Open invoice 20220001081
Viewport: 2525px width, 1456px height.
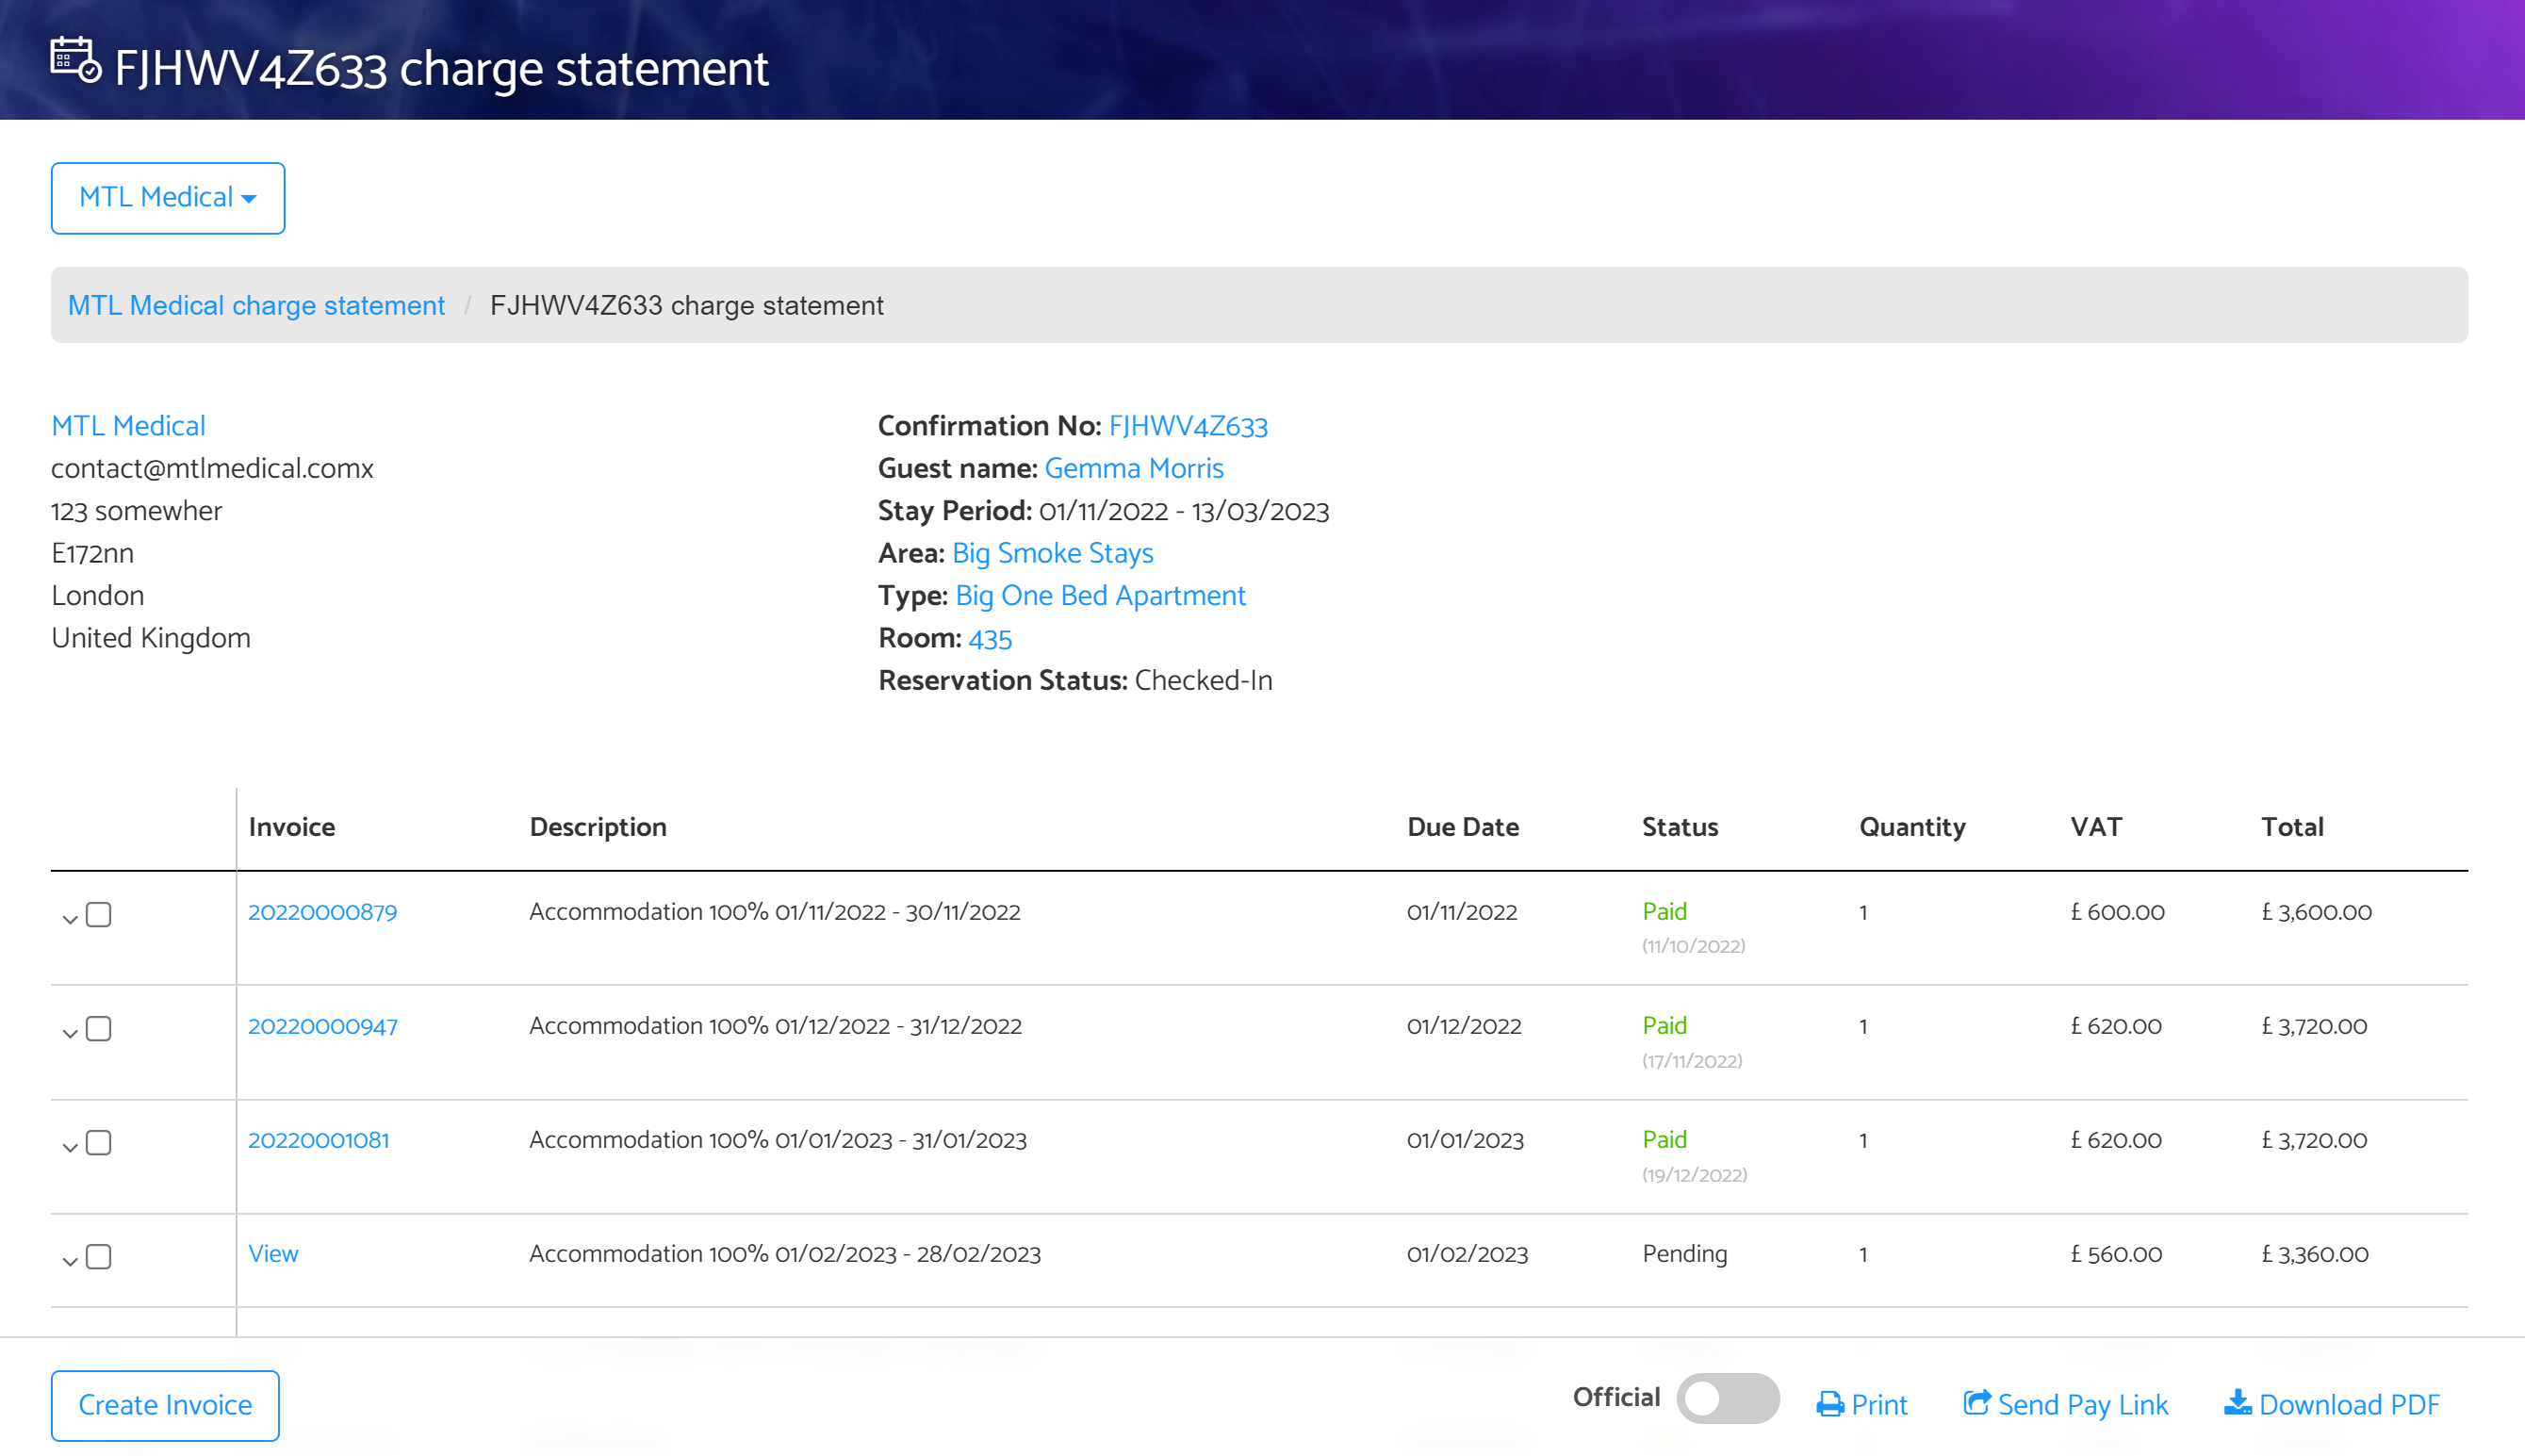(x=318, y=1140)
